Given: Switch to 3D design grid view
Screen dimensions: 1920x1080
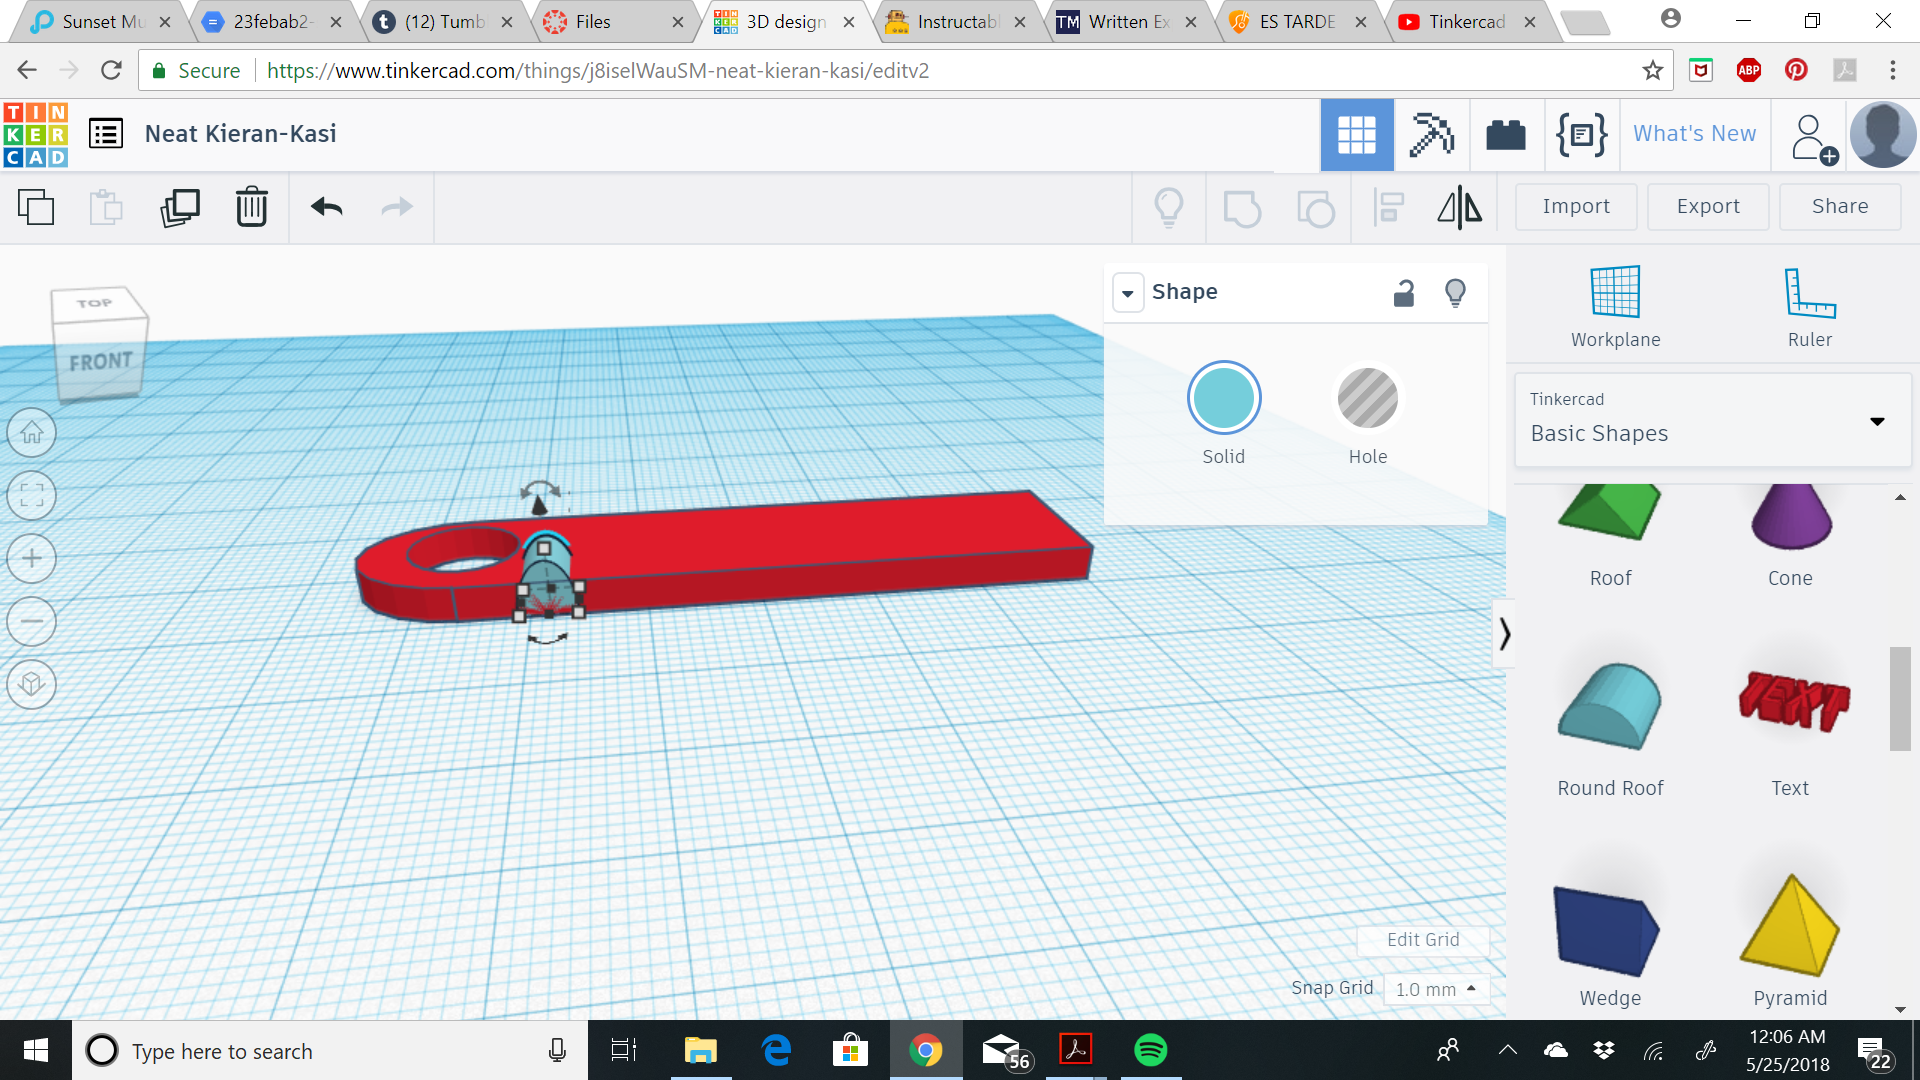Looking at the screenshot, I should click(x=1357, y=135).
